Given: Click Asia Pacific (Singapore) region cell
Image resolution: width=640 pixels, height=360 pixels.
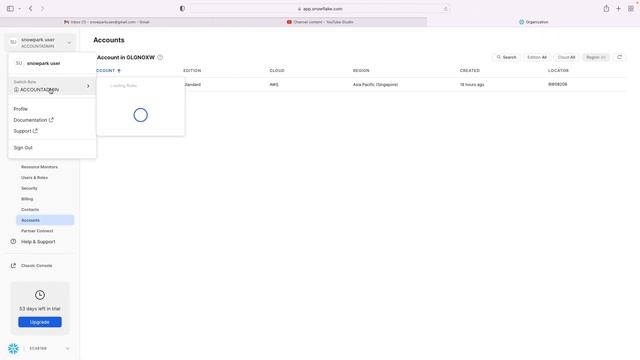Looking at the screenshot, I should pyautogui.click(x=375, y=84).
